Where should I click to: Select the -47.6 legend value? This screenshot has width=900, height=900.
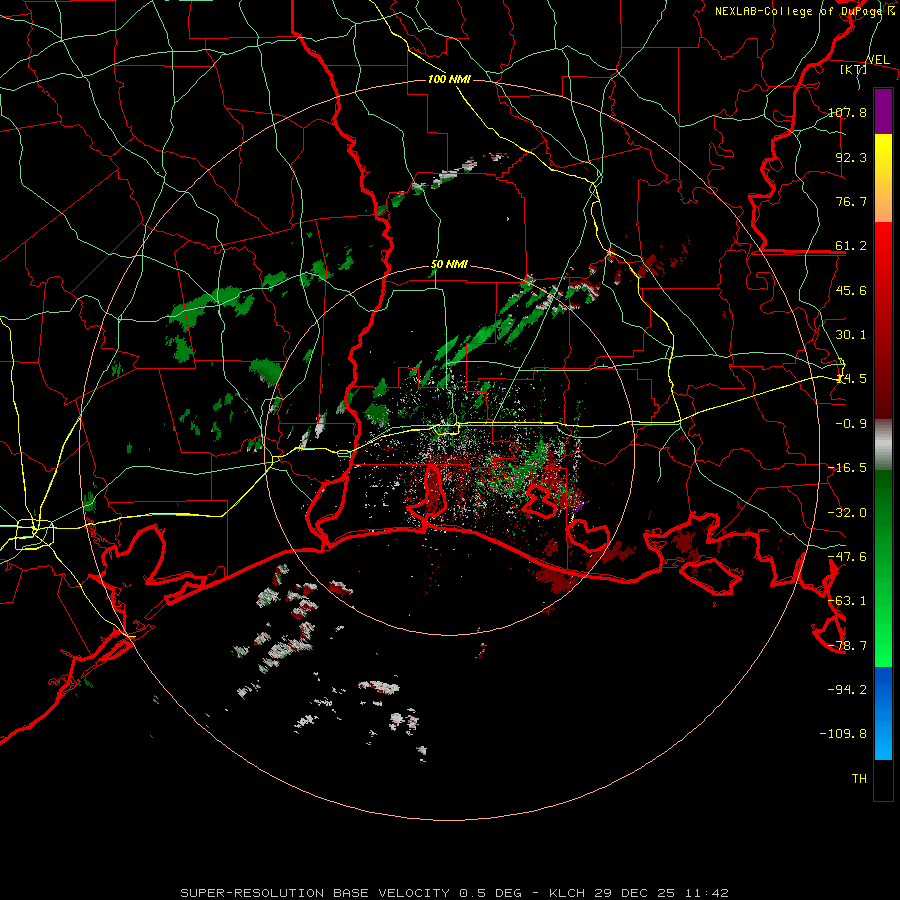848,557
